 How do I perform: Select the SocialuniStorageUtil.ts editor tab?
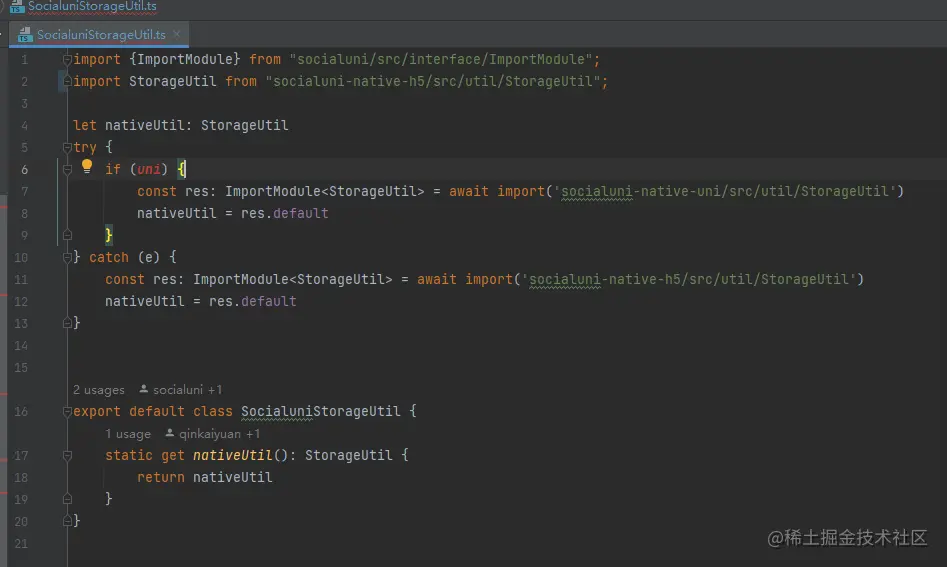click(x=100, y=34)
